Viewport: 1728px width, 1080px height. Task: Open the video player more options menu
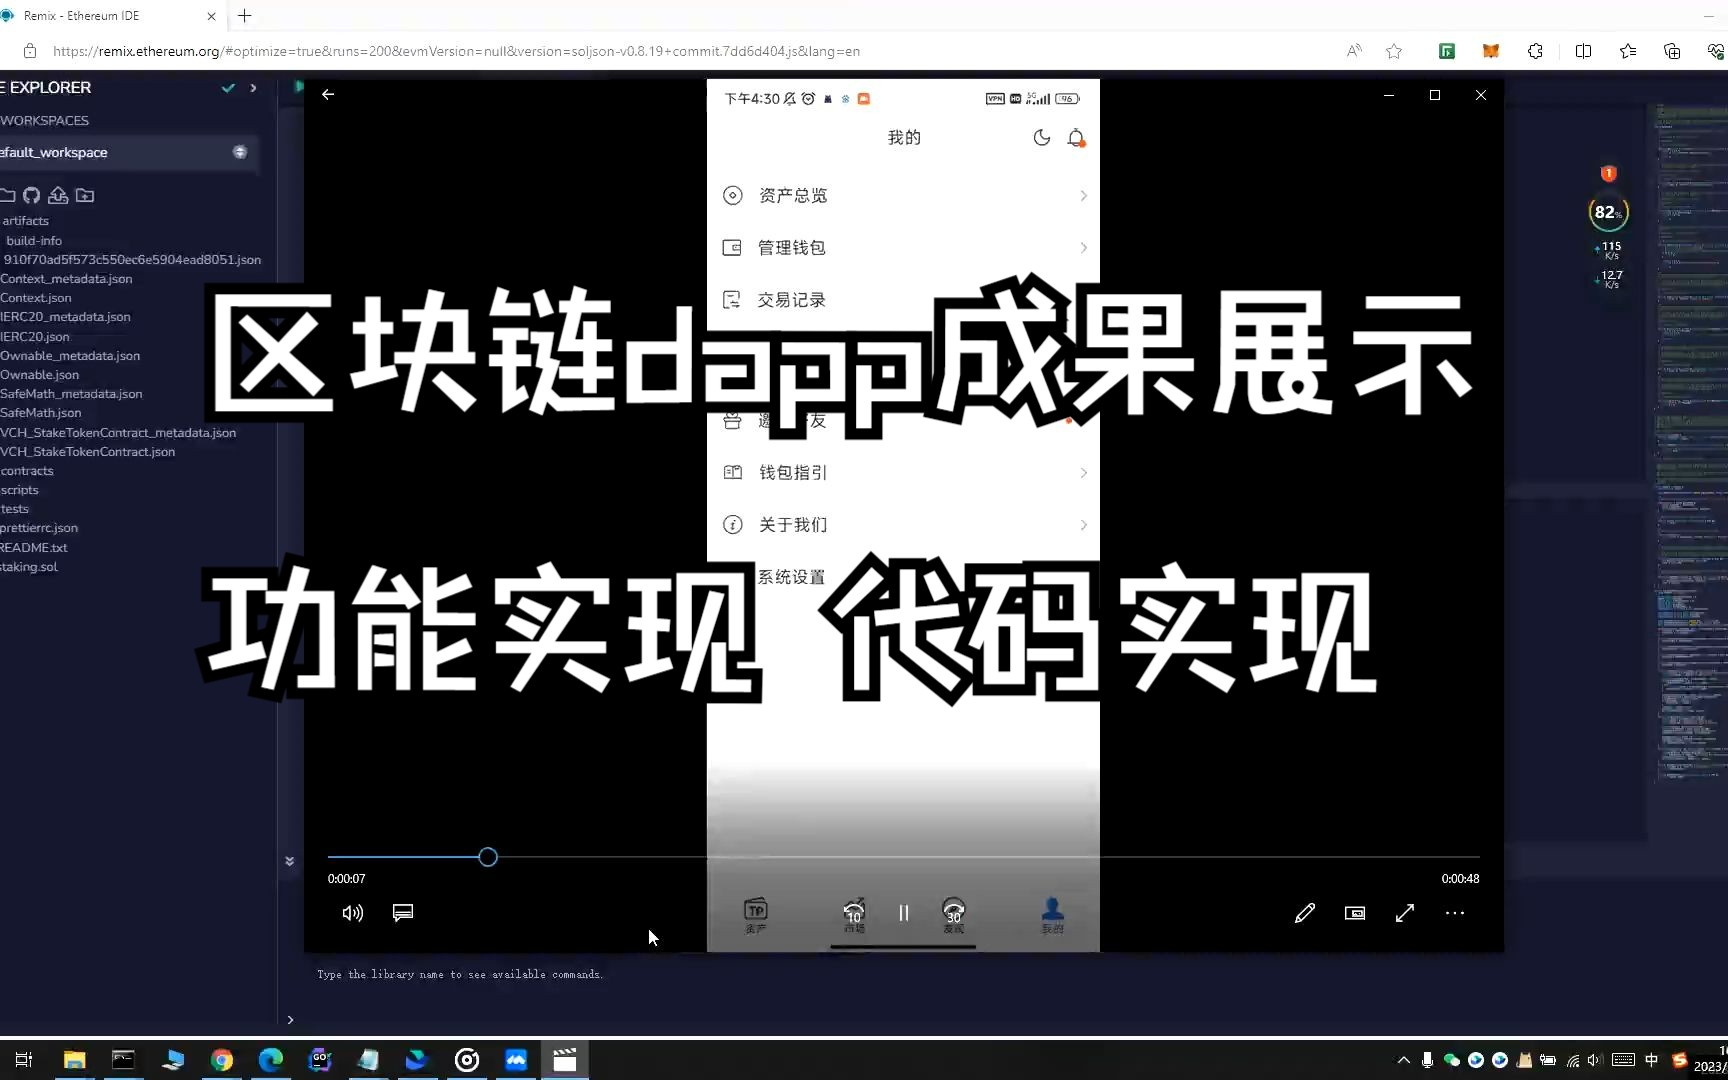coord(1455,913)
